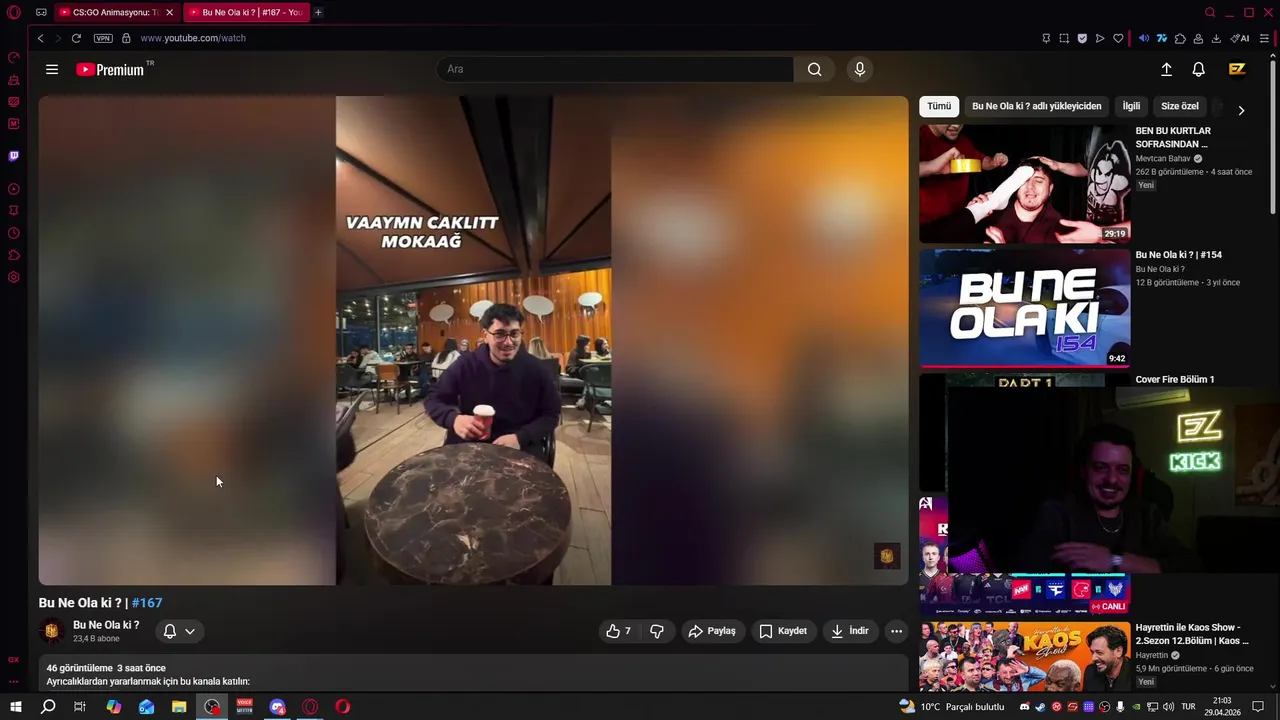Click the Opera browser back arrow
This screenshot has width=1280, height=720.
pos(40,38)
